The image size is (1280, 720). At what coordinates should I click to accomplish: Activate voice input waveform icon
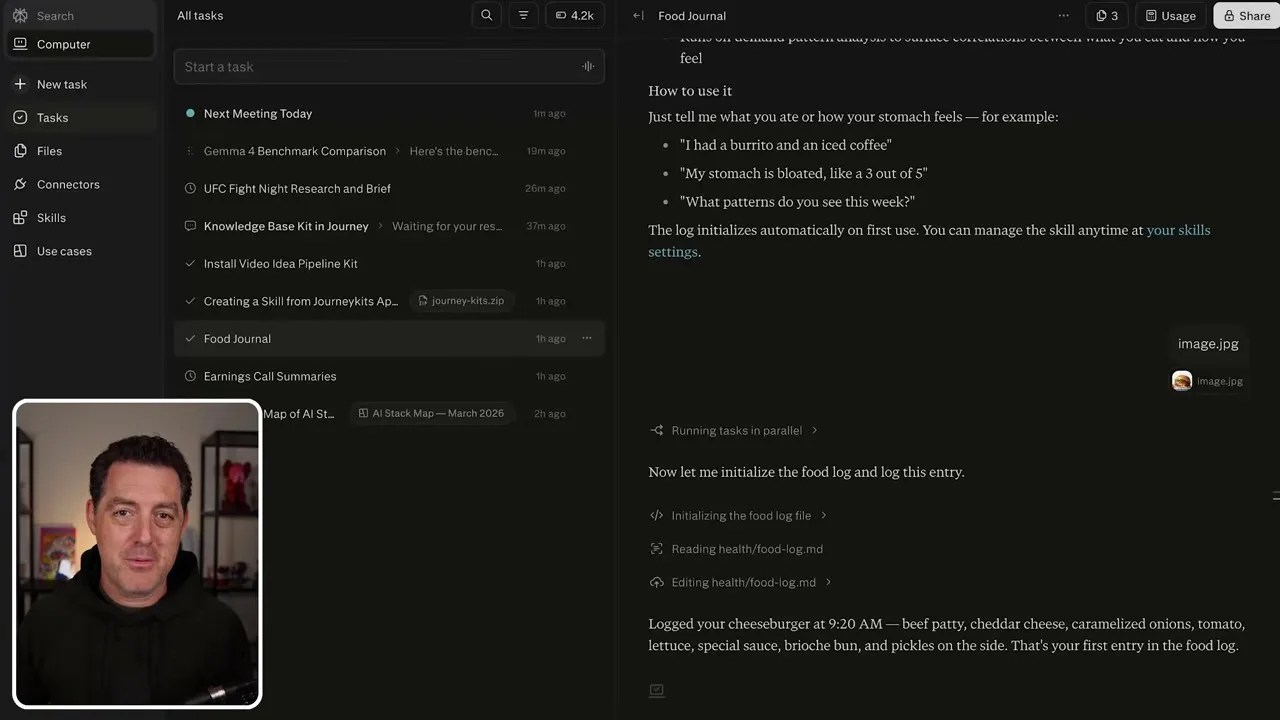click(x=588, y=67)
